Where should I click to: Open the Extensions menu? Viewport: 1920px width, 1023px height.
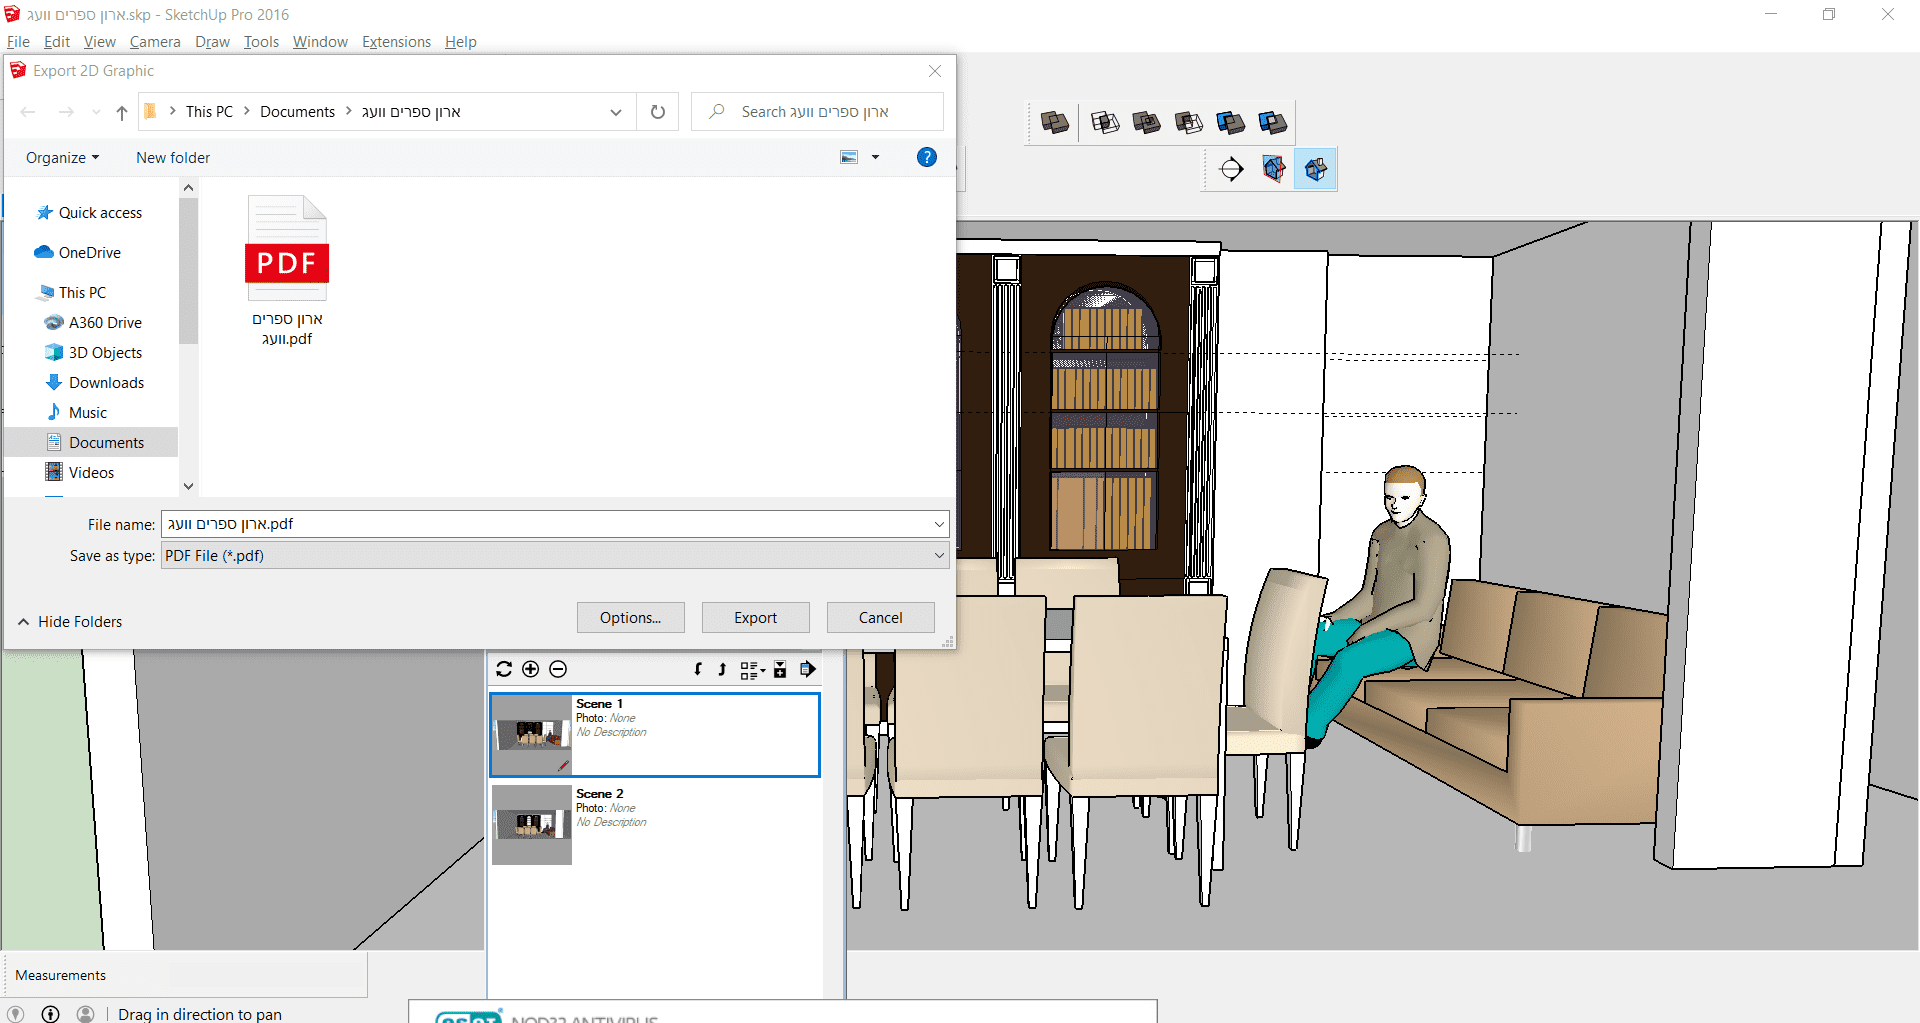pos(396,42)
